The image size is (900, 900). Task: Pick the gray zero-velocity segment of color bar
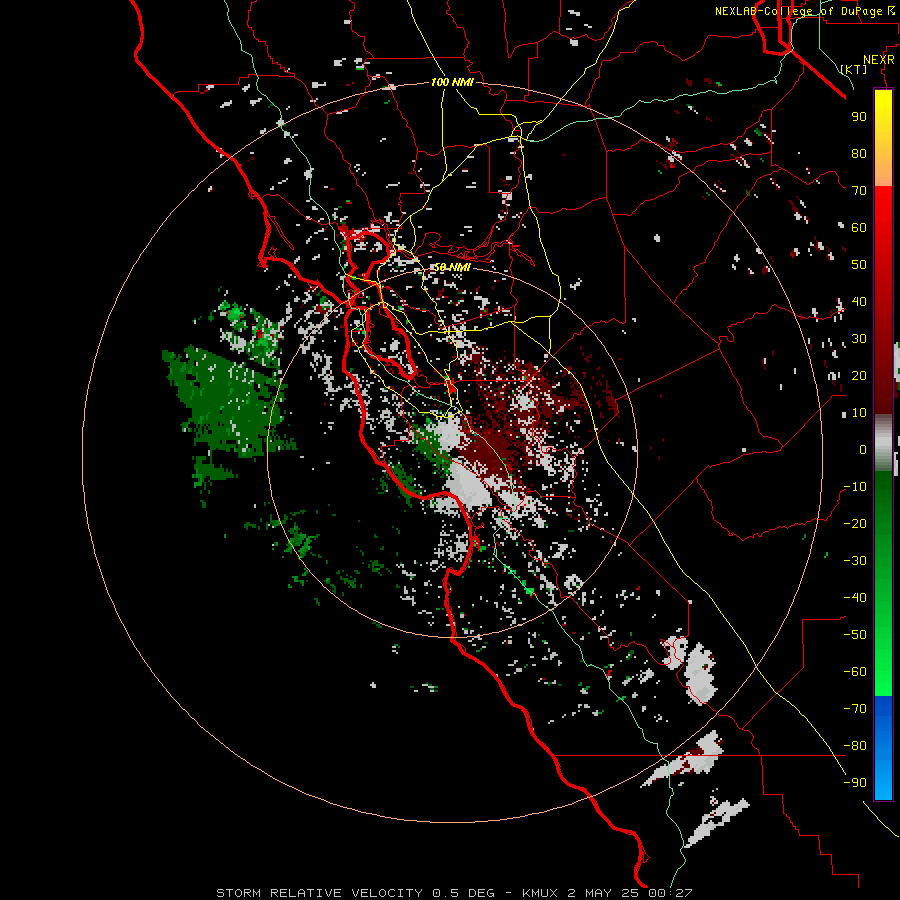point(883,442)
